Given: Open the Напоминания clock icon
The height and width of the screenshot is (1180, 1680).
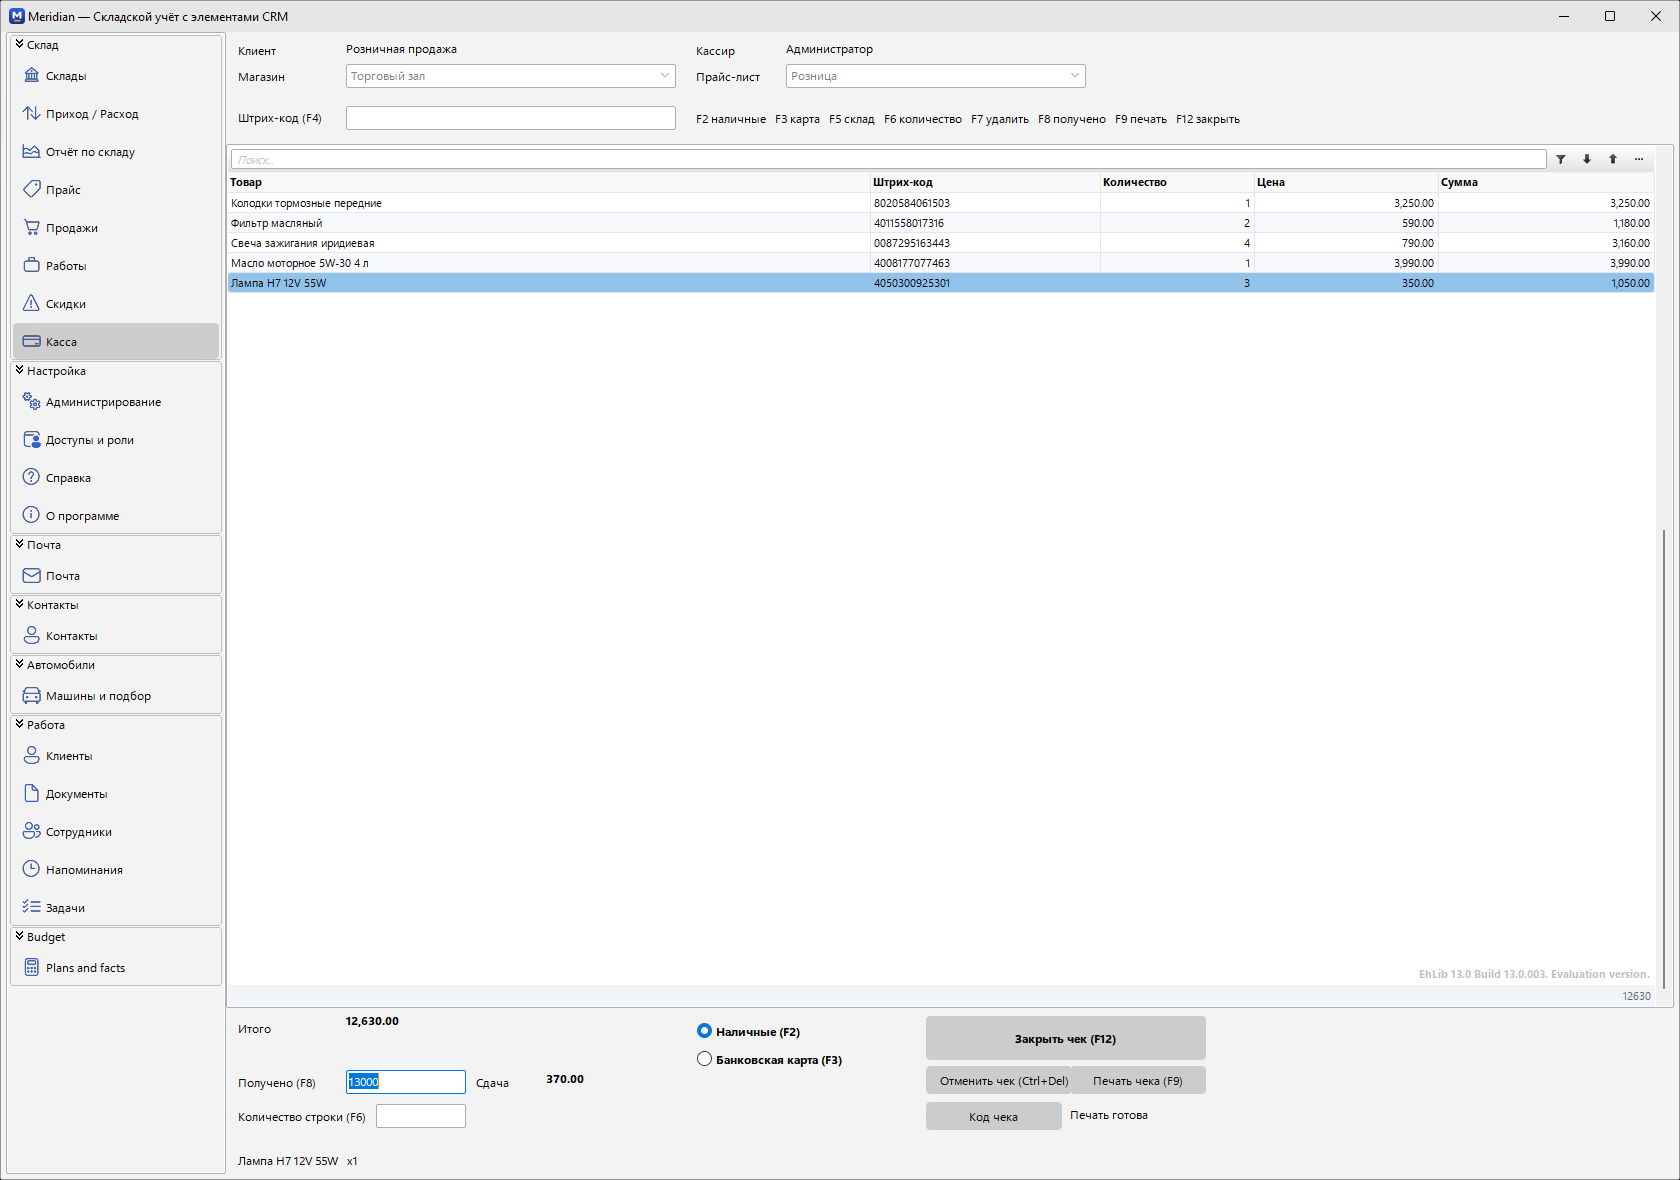Looking at the screenshot, I should click(31, 869).
